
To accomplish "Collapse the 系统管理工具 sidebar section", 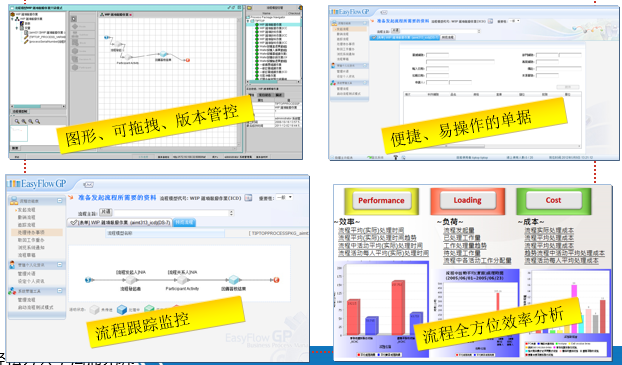I will (60, 291).
